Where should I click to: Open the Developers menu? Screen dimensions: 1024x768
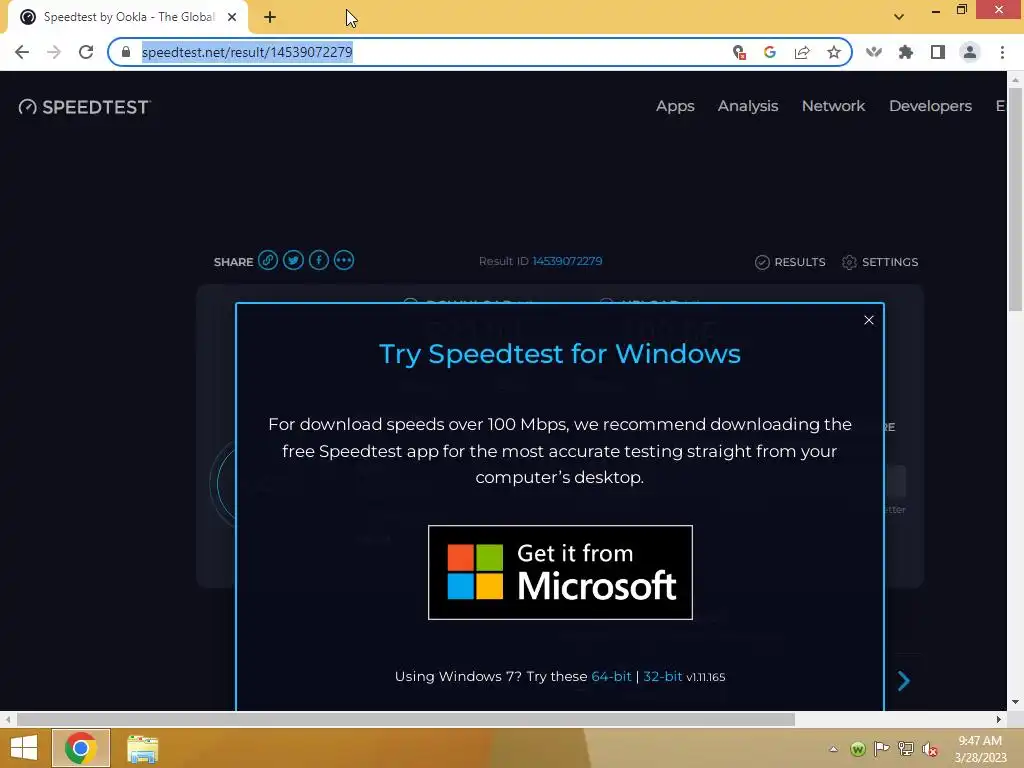click(930, 106)
